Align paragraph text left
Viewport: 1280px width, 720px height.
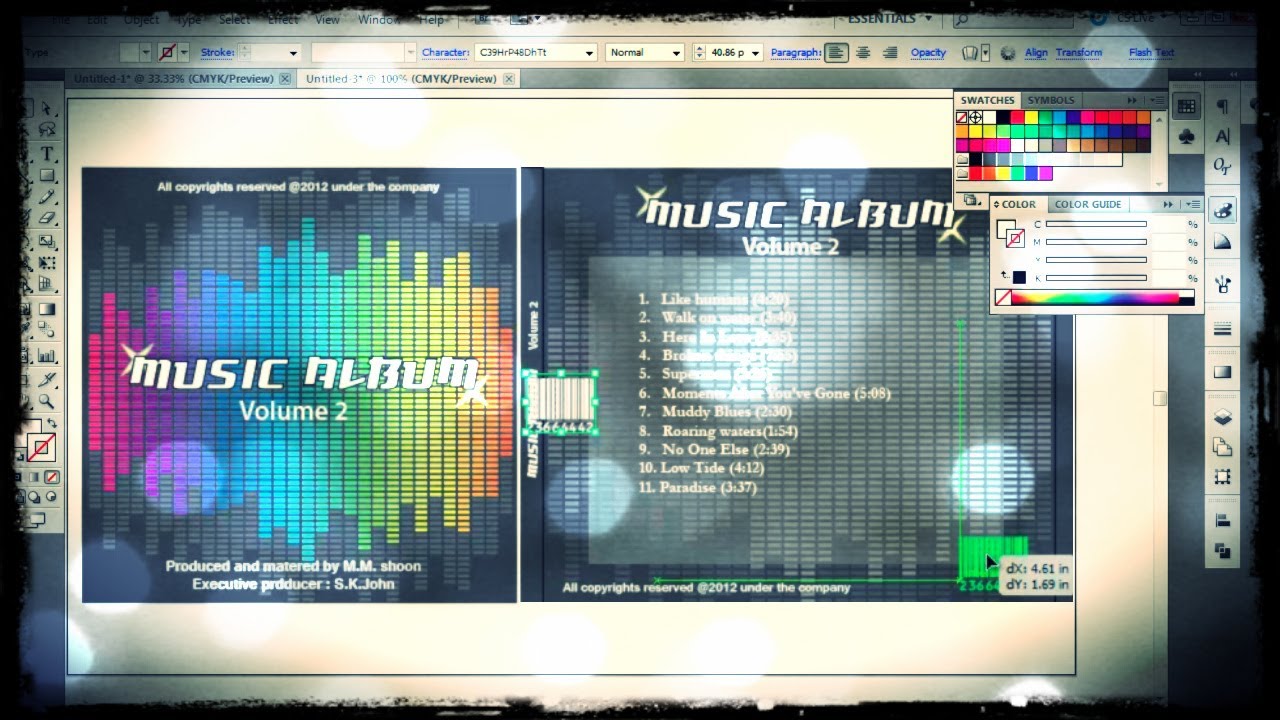coord(837,53)
